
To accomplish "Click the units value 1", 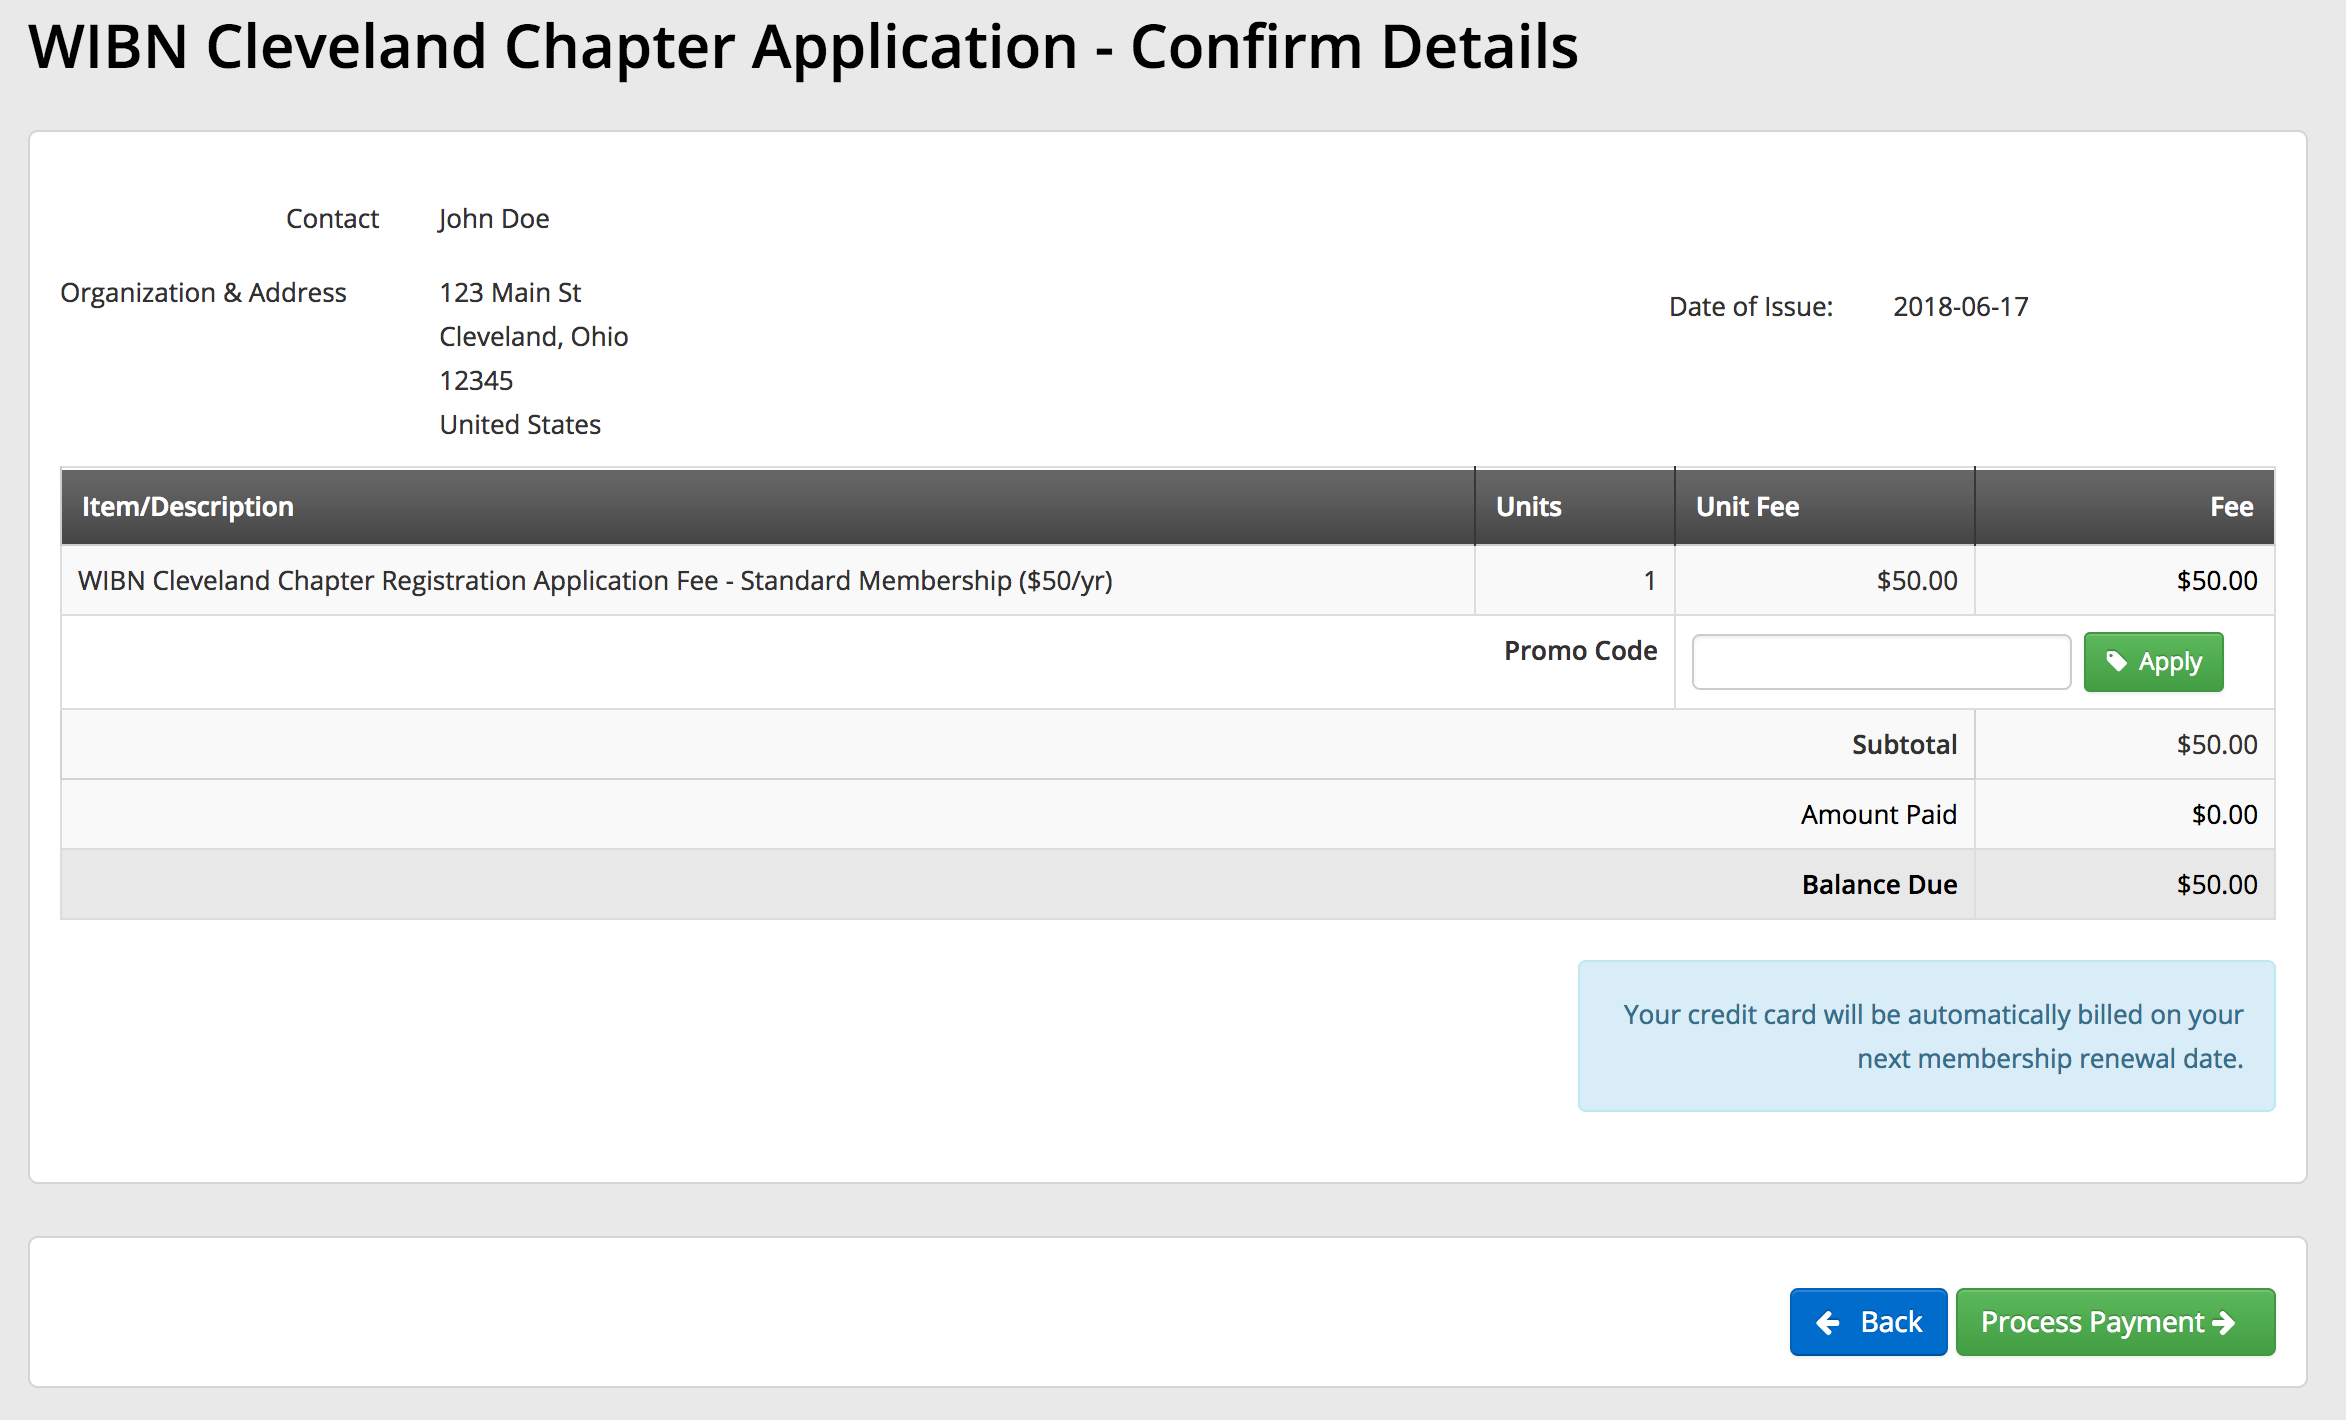I will pyautogui.click(x=1649, y=580).
